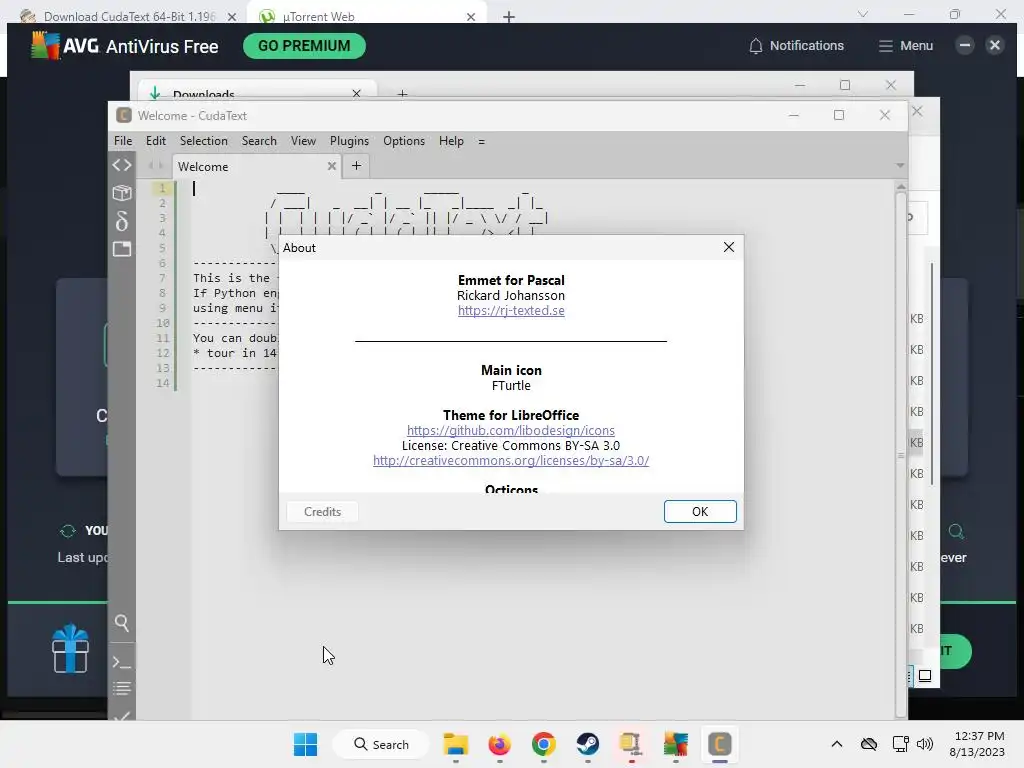The height and width of the screenshot is (768, 1024).
Task: Click the cloud sync tray icon
Action: click(x=869, y=744)
